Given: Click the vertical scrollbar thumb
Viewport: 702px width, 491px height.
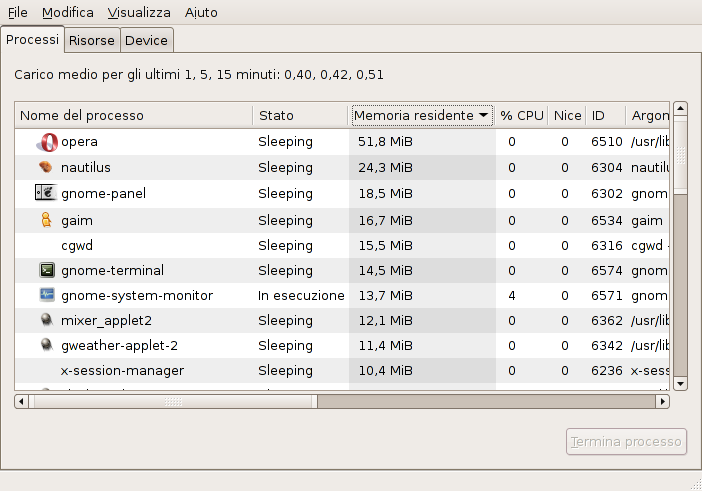Looking at the screenshot, I should 680,155.
